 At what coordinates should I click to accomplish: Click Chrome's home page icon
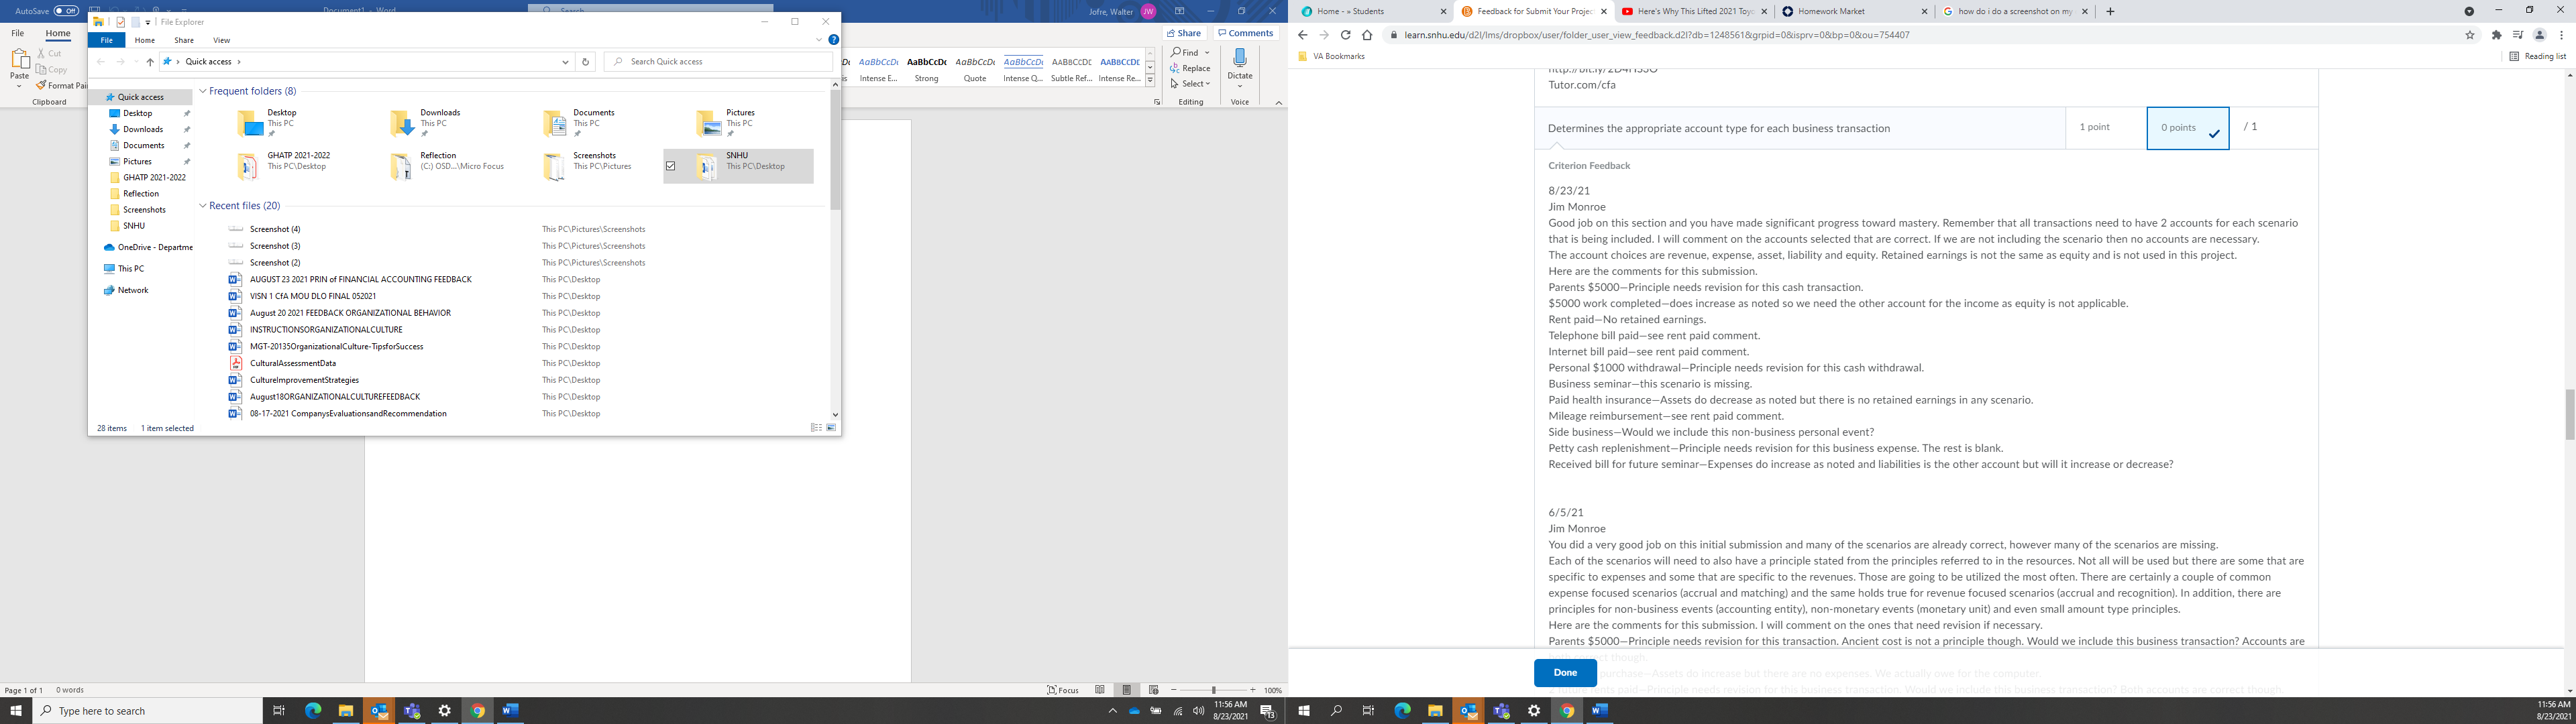click(x=1367, y=35)
